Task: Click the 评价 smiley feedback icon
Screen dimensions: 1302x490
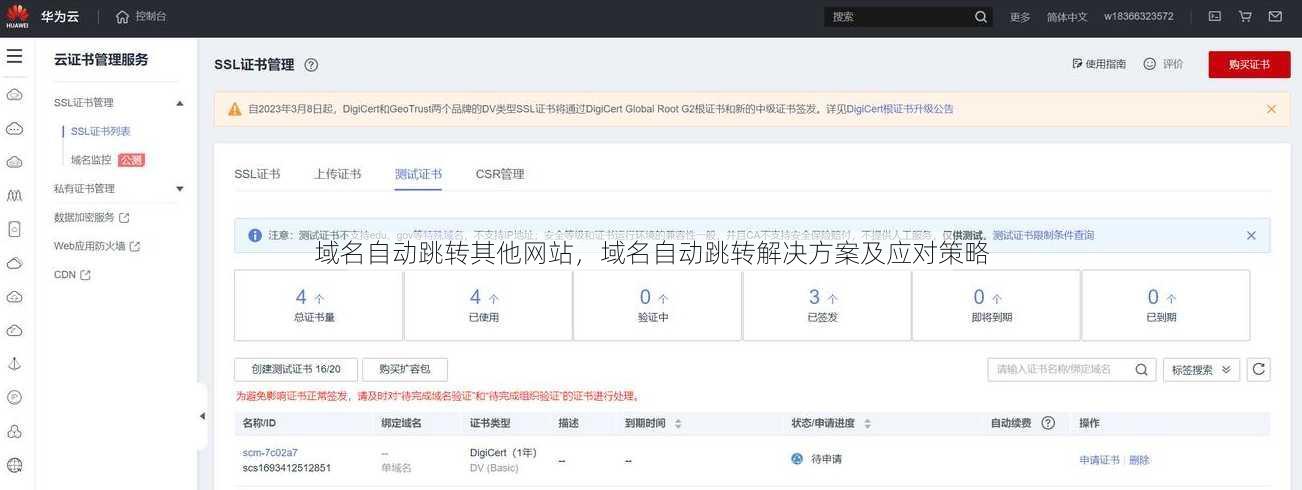Action: pos(1150,64)
